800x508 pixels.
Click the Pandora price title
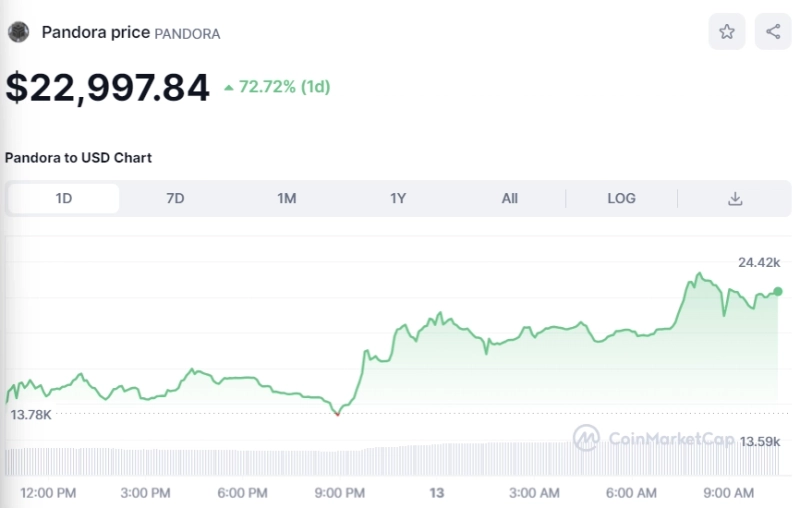point(95,32)
